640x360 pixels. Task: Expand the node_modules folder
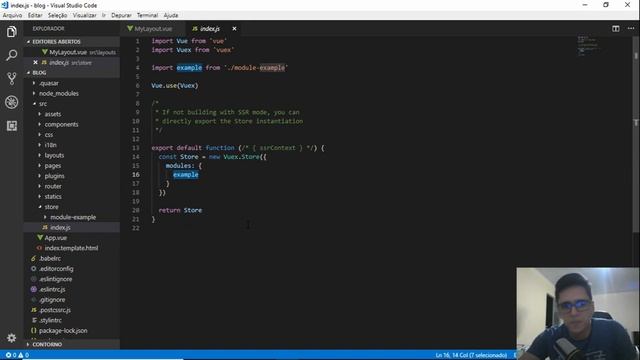point(72,93)
